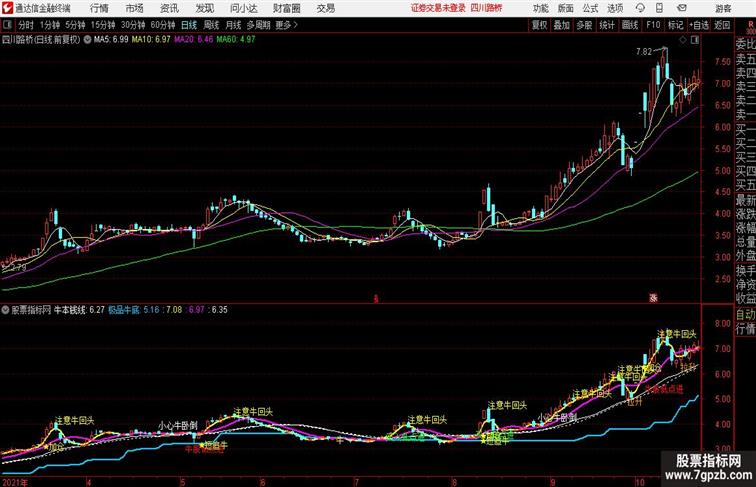Viewport: 756px width, 487px height.
Task: Open the customer service headset icon
Action: (640, 8)
